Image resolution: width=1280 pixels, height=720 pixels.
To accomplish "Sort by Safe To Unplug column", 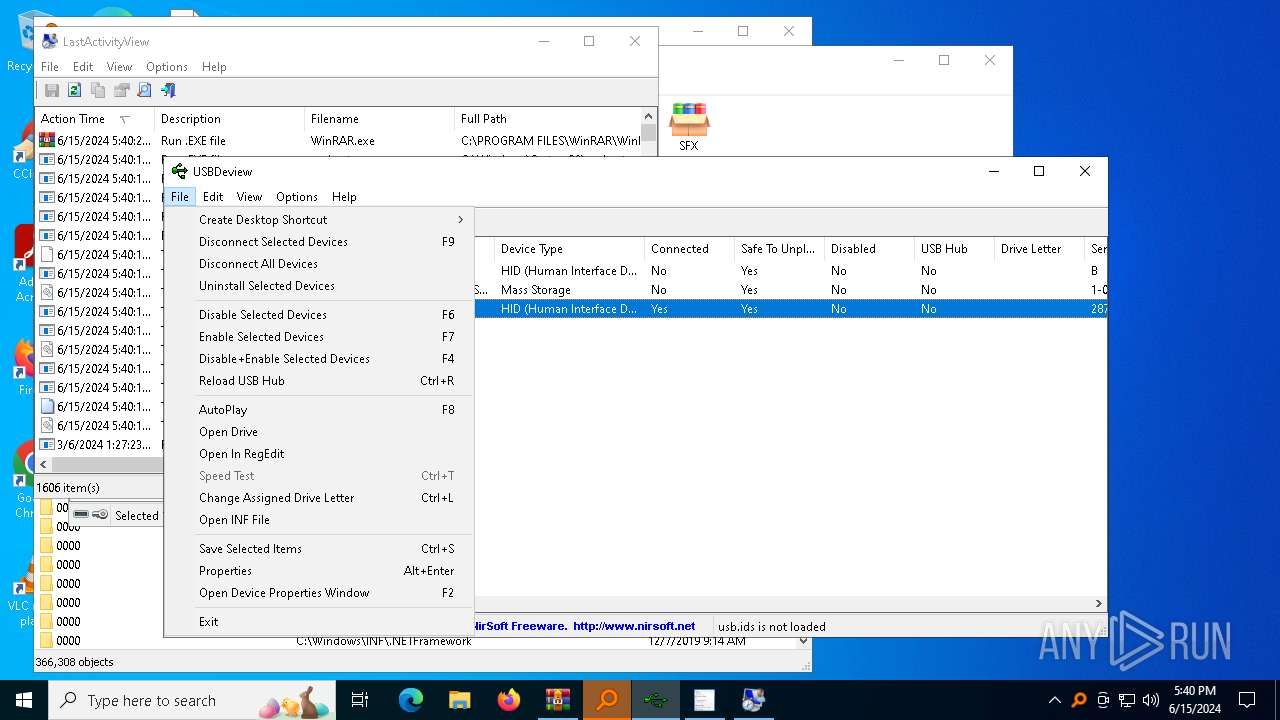I will (779, 249).
